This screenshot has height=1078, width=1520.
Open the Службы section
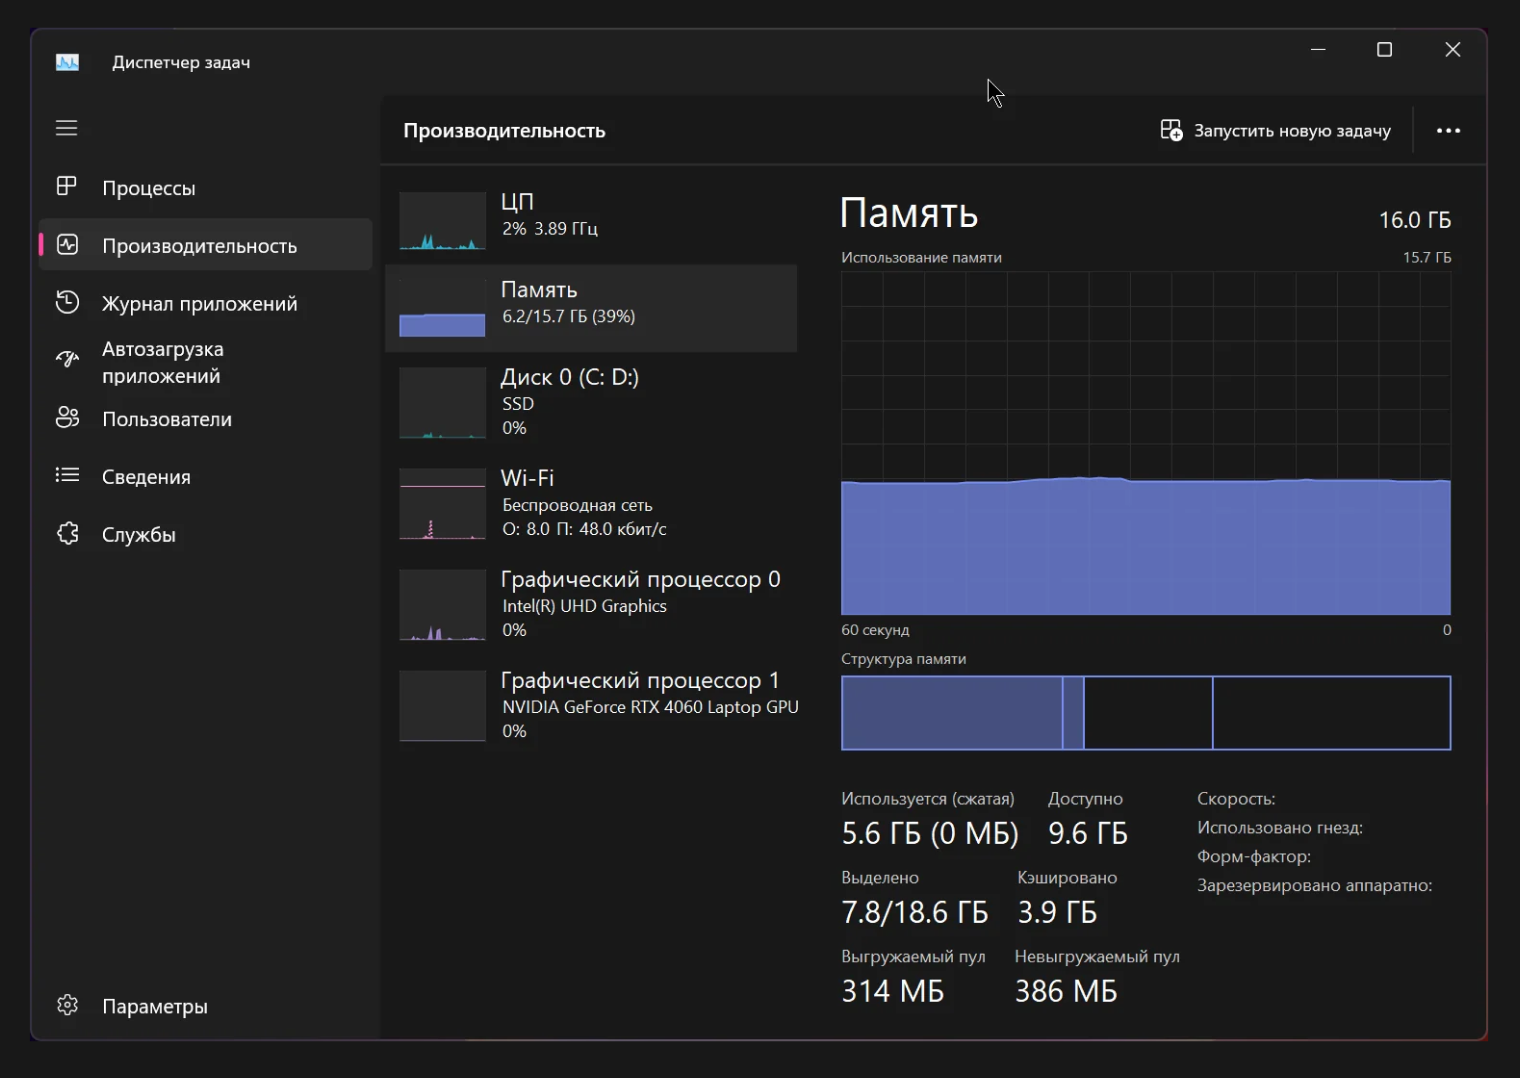point(140,534)
